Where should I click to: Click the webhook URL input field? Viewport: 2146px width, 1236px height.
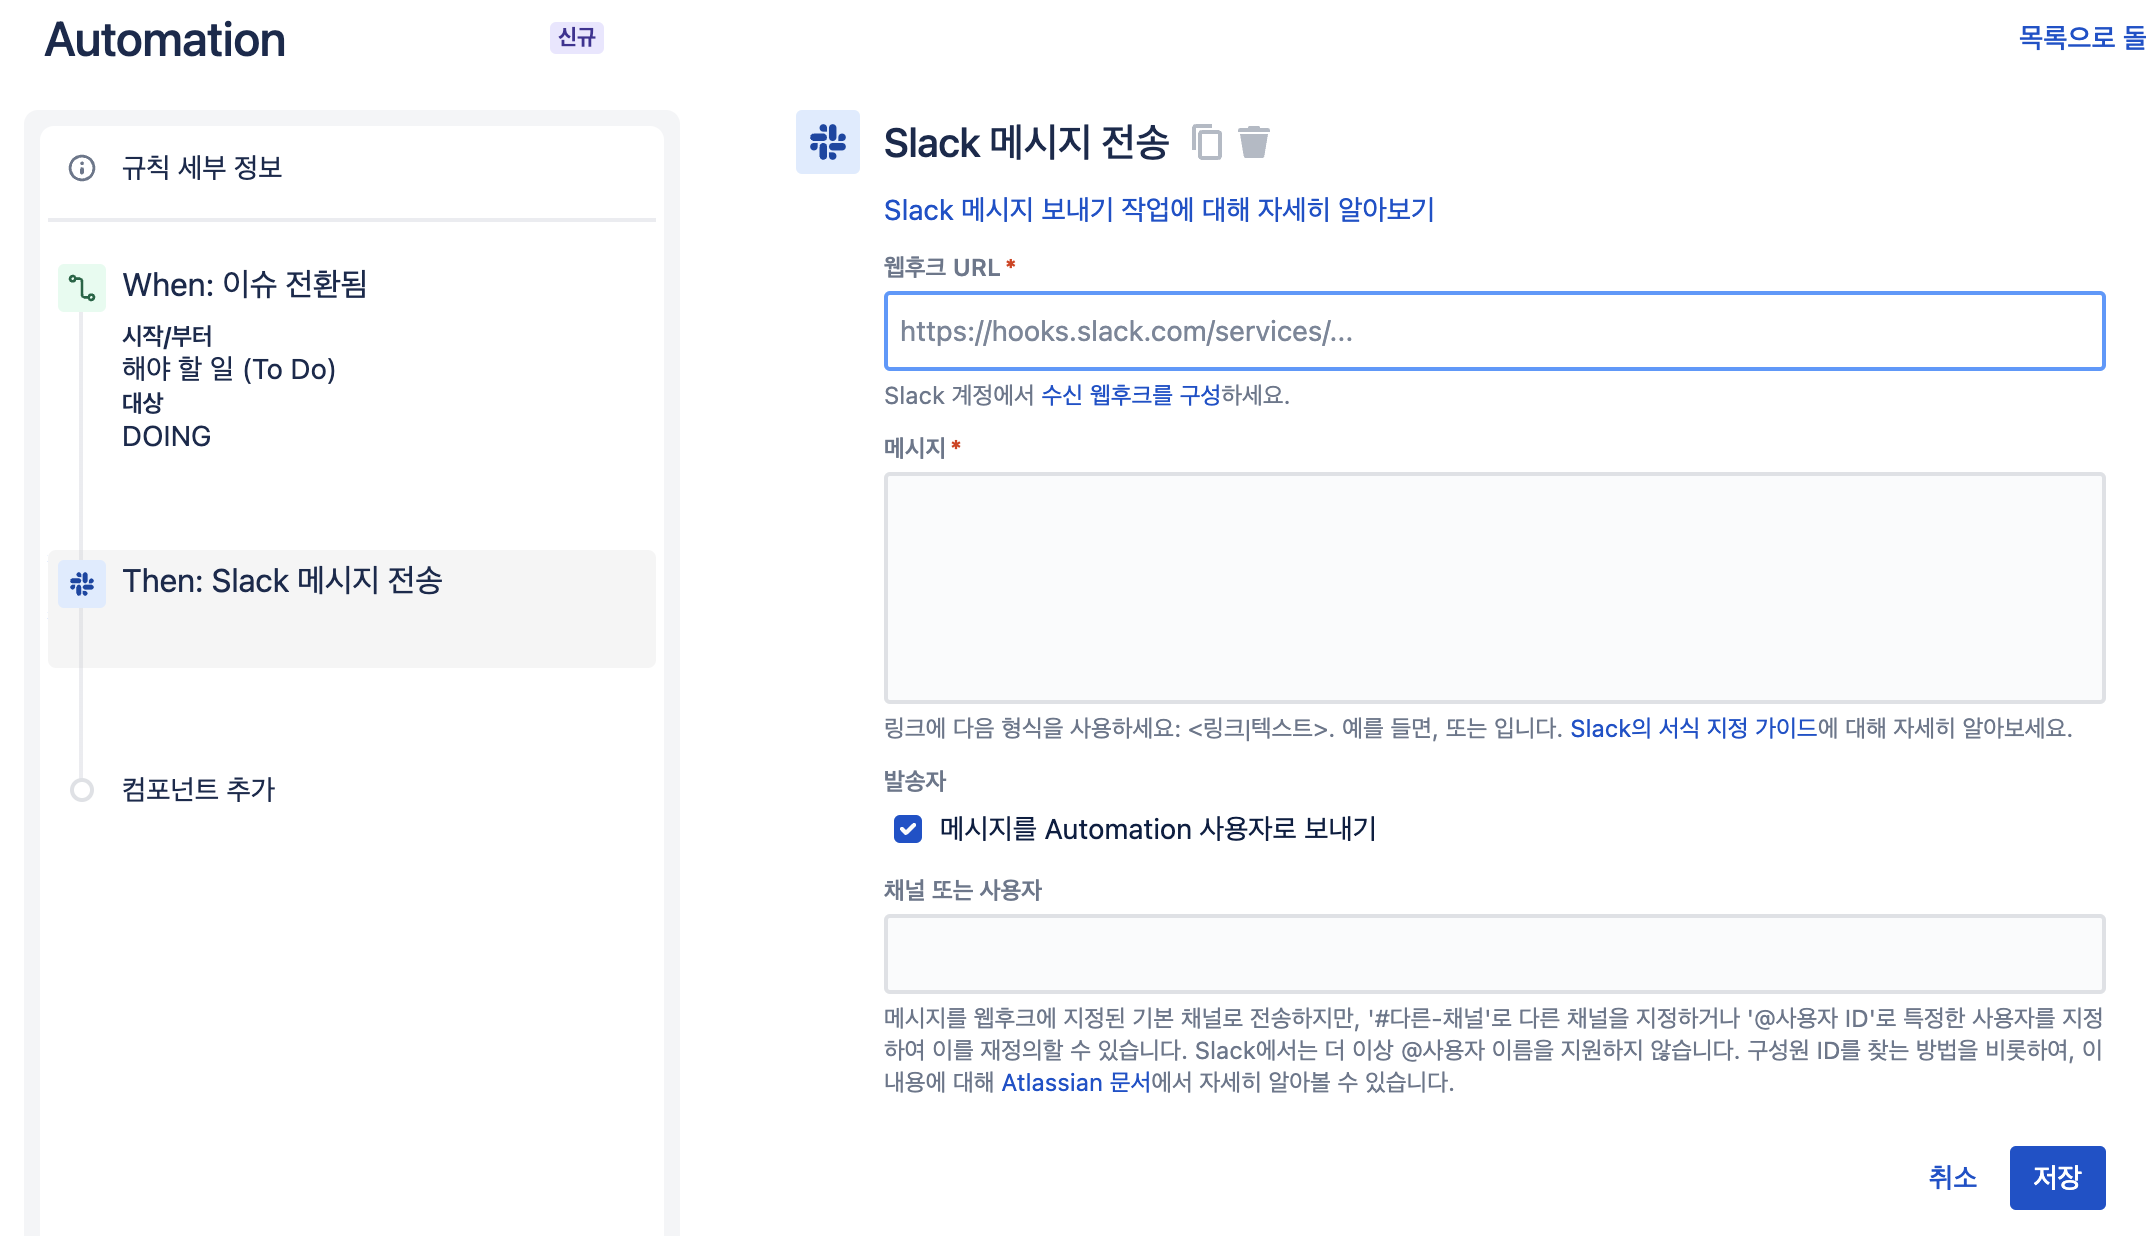(x=1494, y=331)
